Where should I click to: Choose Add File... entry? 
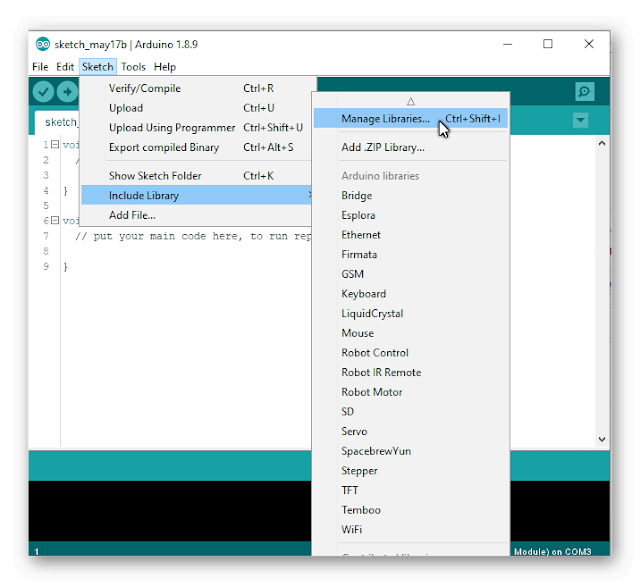(198, 215)
